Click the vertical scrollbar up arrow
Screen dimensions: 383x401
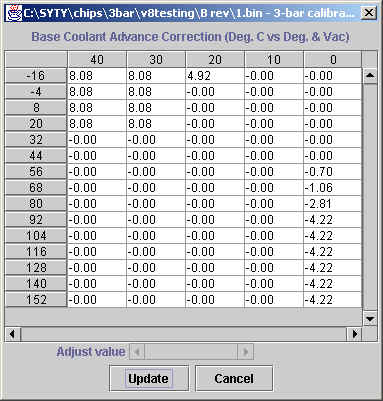click(x=370, y=76)
